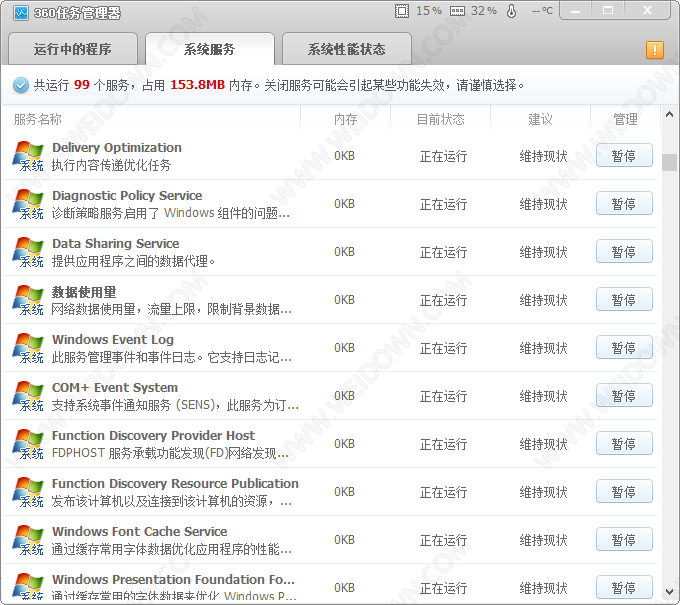
Task: Click the Function Discovery Resource Publication icon
Action: [28, 492]
